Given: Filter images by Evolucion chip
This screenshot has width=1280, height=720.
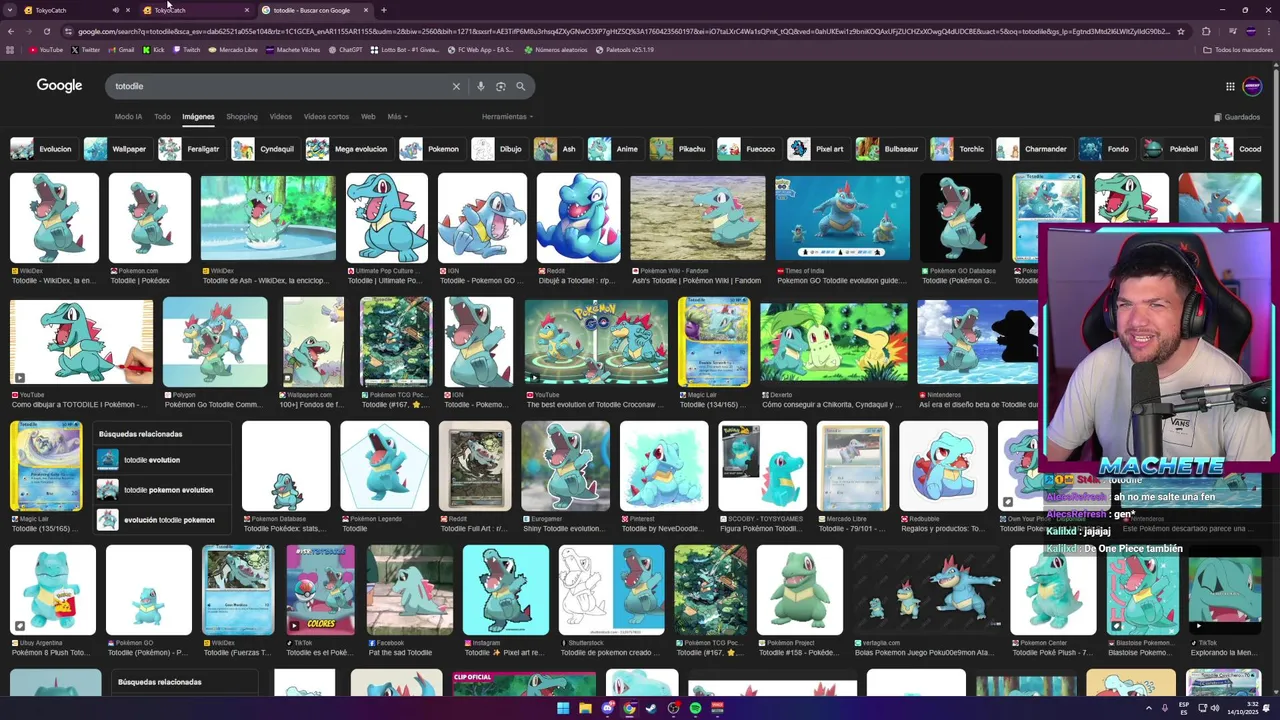Looking at the screenshot, I should coord(42,149).
